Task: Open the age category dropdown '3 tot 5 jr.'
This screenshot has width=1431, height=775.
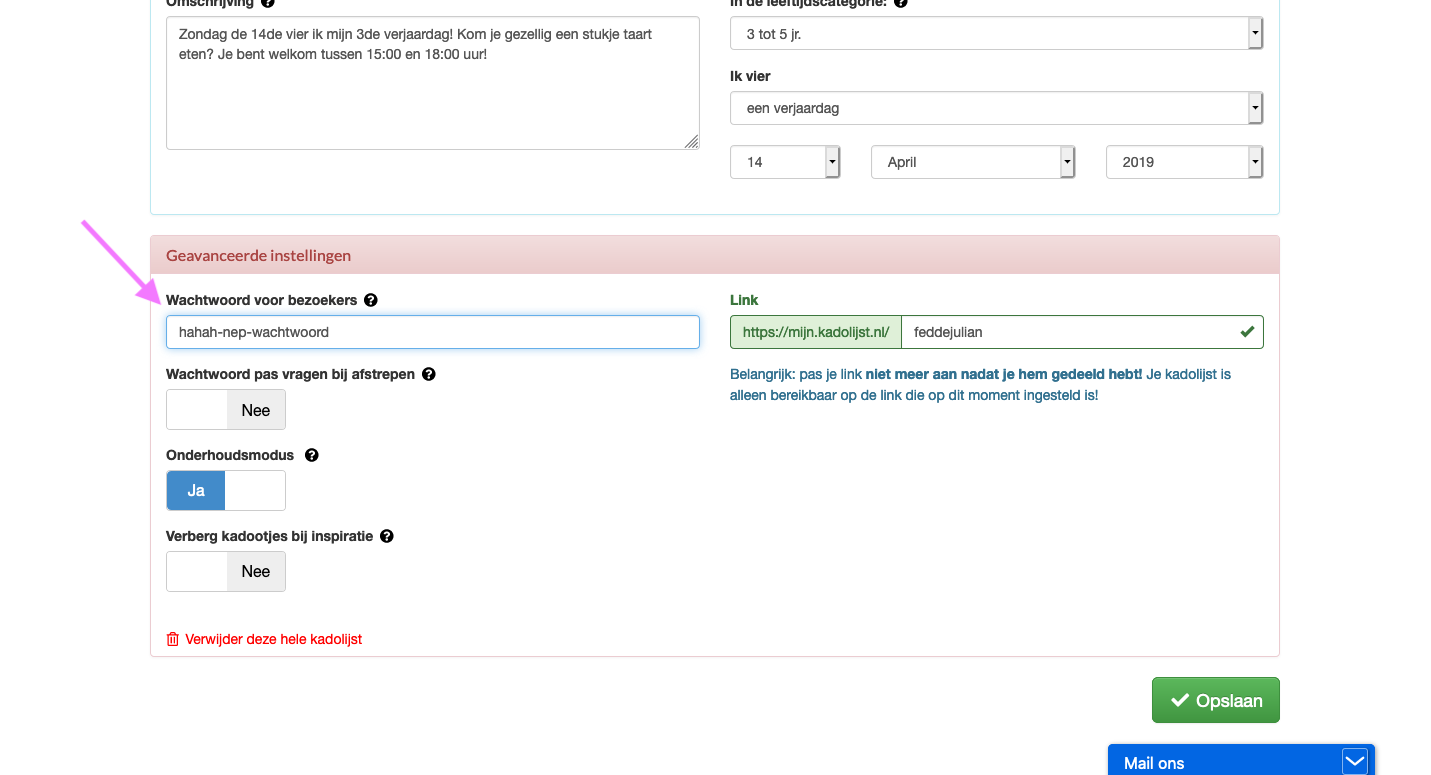Action: click(x=996, y=34)
